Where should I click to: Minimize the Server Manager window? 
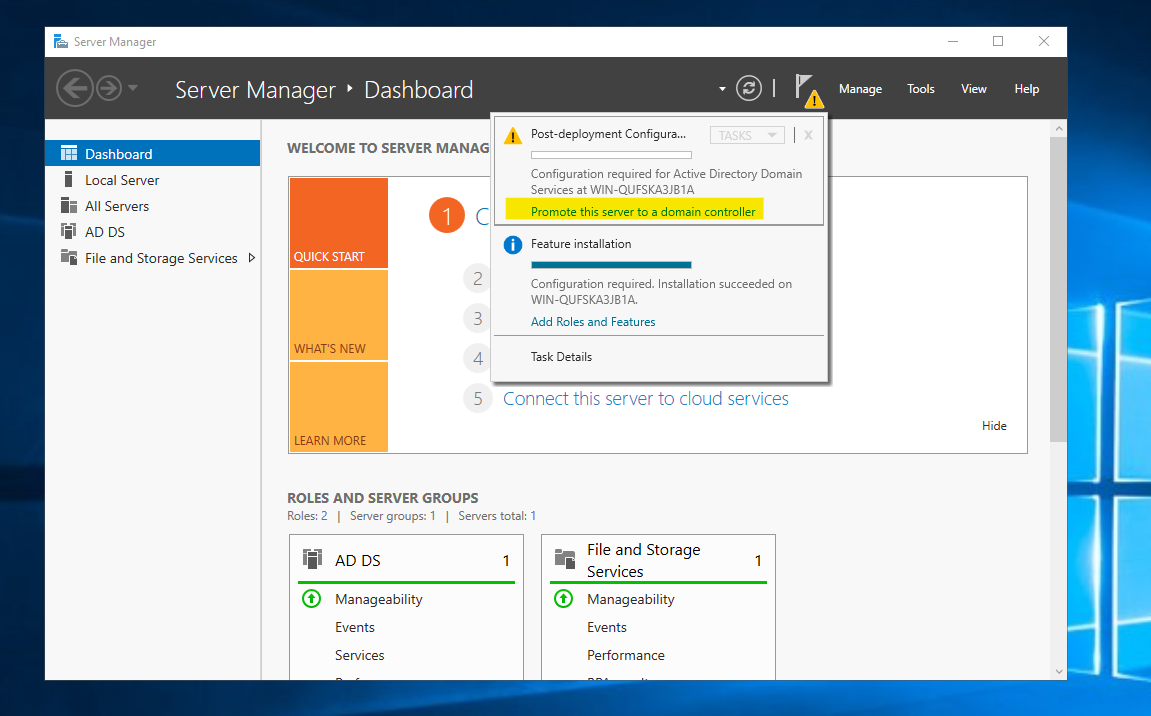953,42
